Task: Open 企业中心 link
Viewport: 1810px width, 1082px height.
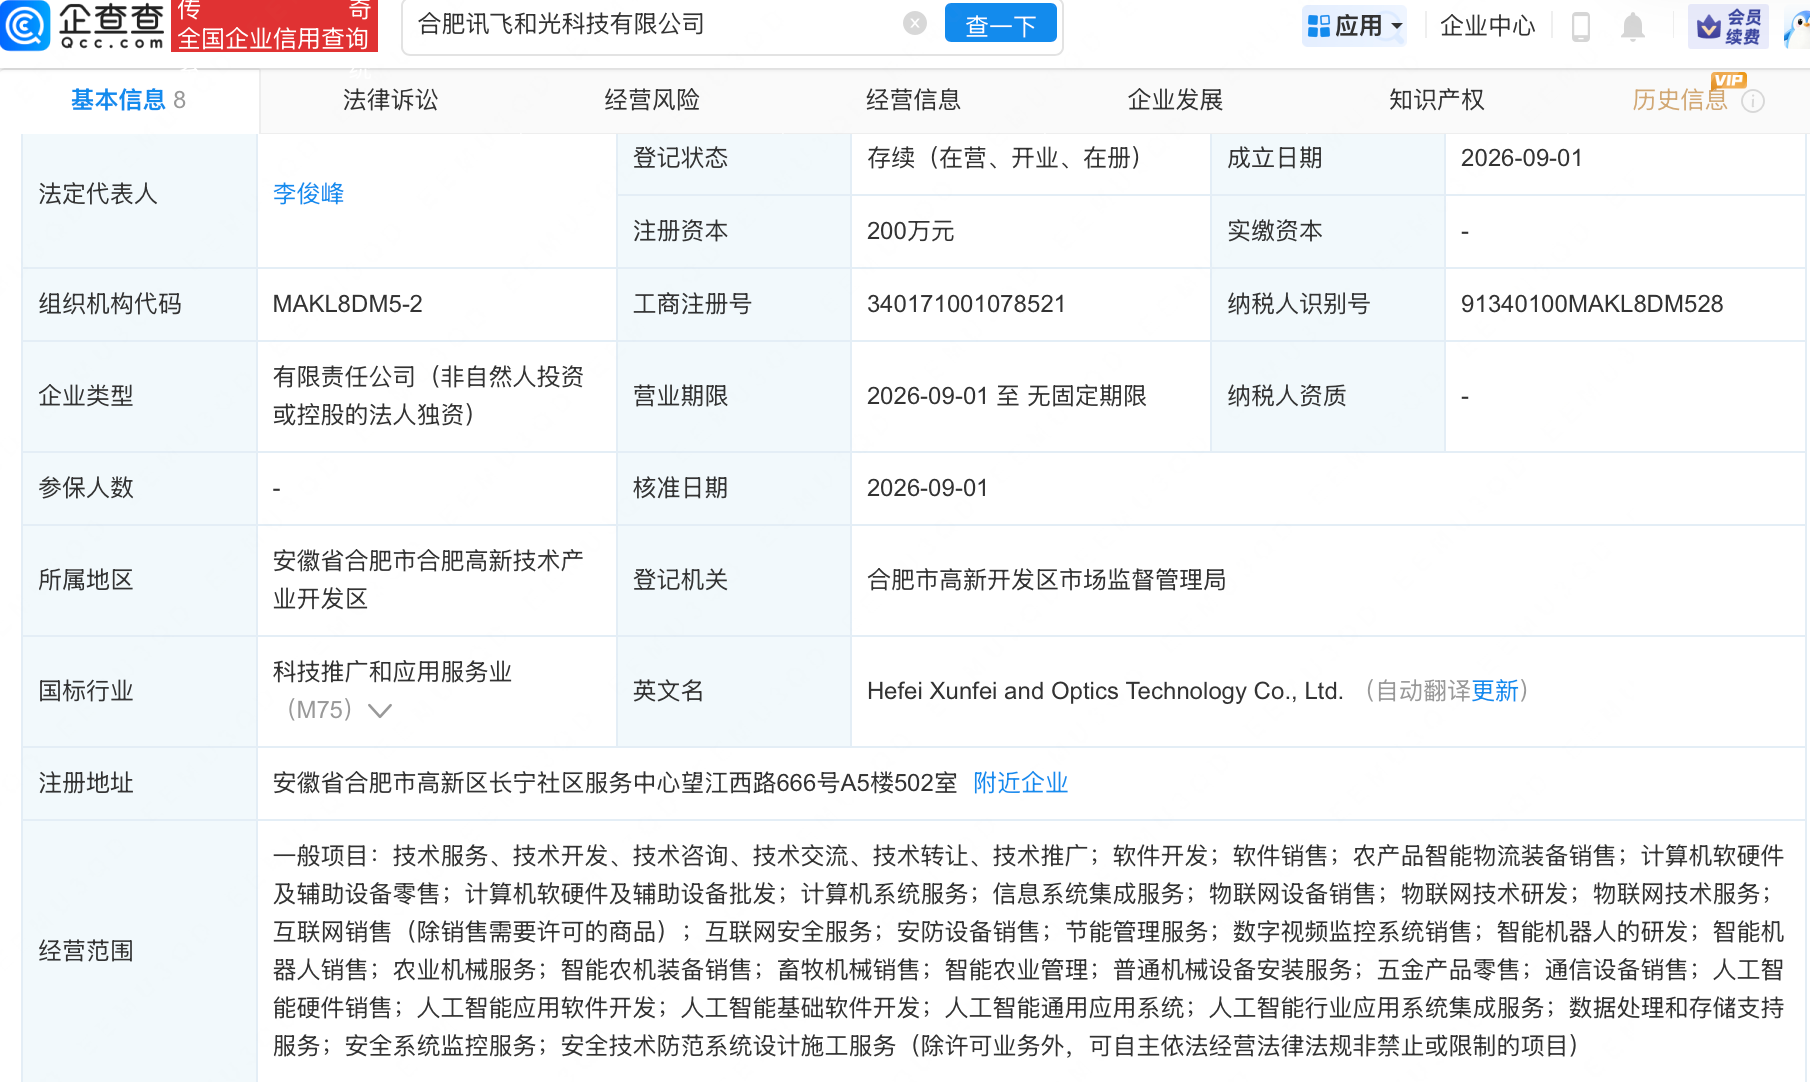Action: (1487, 26)
